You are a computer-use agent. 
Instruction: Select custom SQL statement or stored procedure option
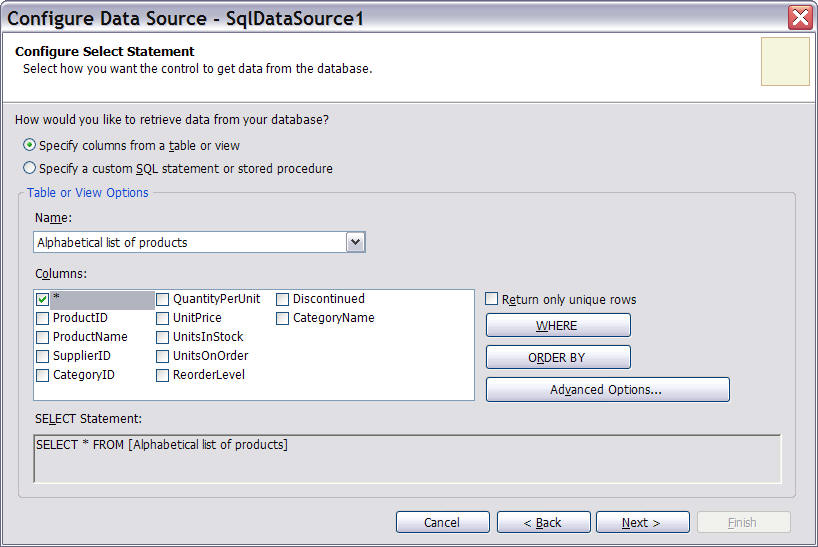(x=30, y=168)
